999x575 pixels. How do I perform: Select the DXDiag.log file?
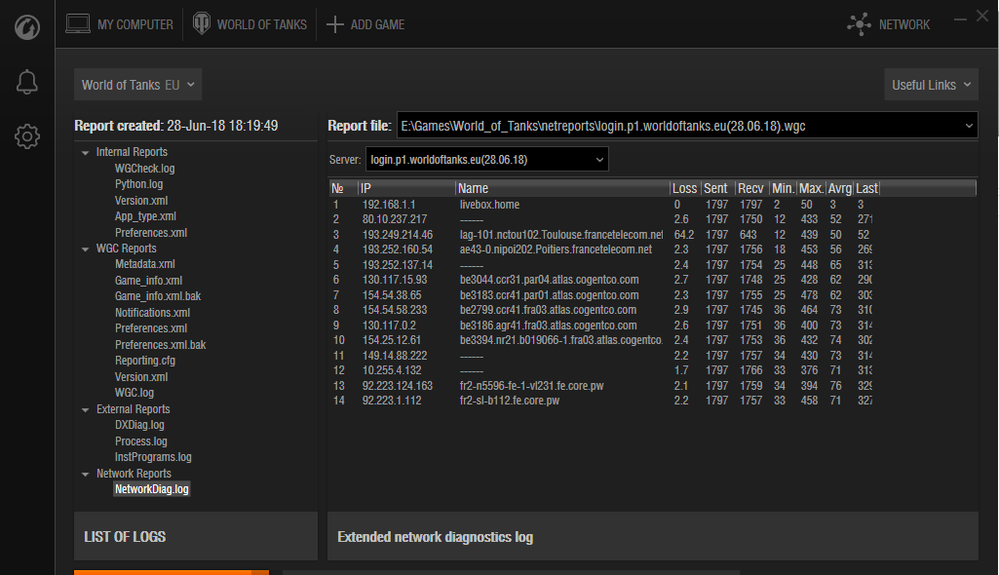tap(139, 425)
